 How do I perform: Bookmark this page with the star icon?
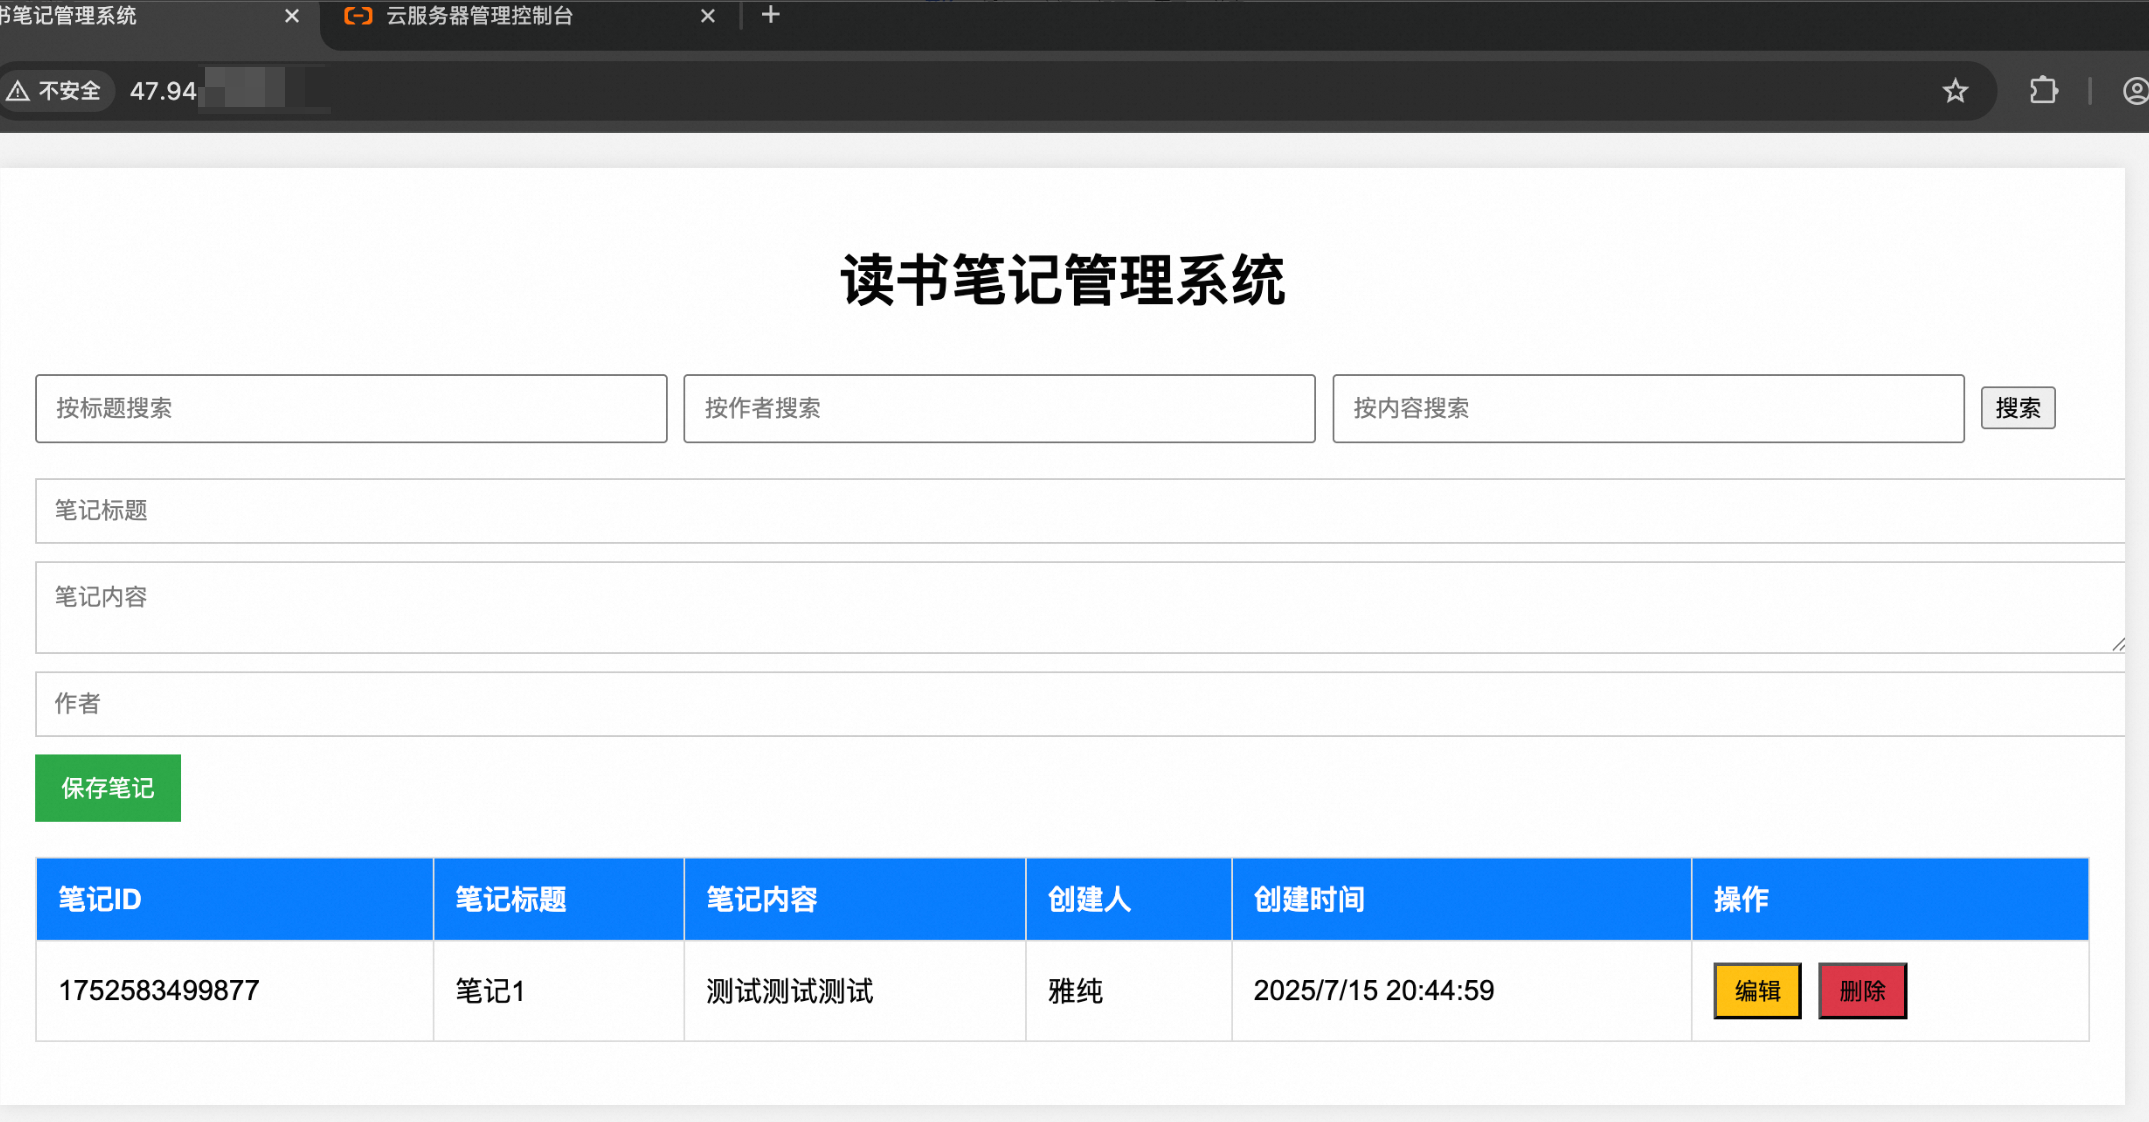1955,91
